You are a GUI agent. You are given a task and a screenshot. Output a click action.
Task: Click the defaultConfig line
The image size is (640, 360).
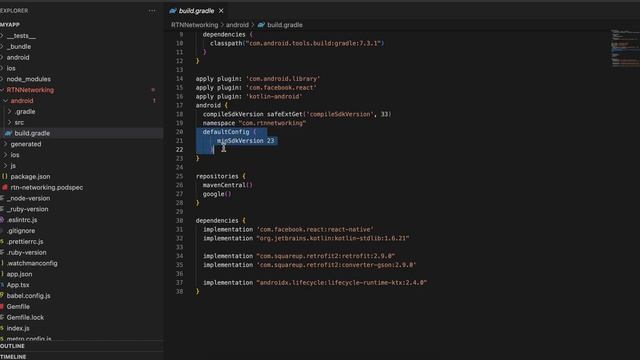click(229, 132)
